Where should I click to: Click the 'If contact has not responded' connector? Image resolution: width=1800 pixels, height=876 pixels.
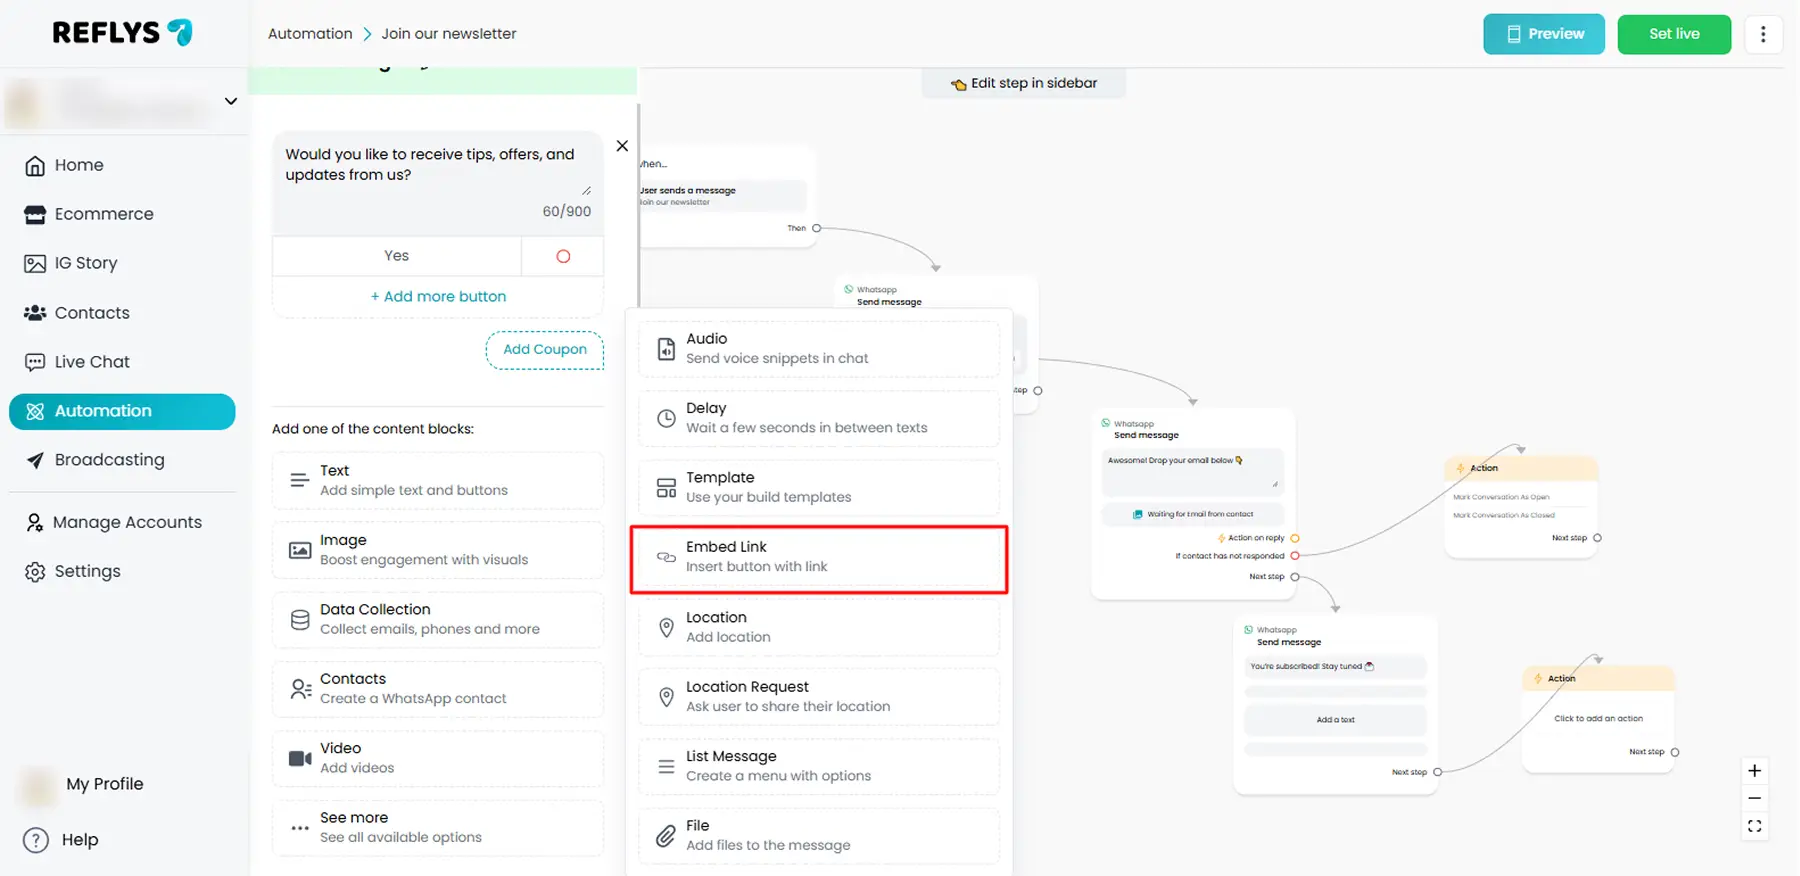(x=1295, y=556)
